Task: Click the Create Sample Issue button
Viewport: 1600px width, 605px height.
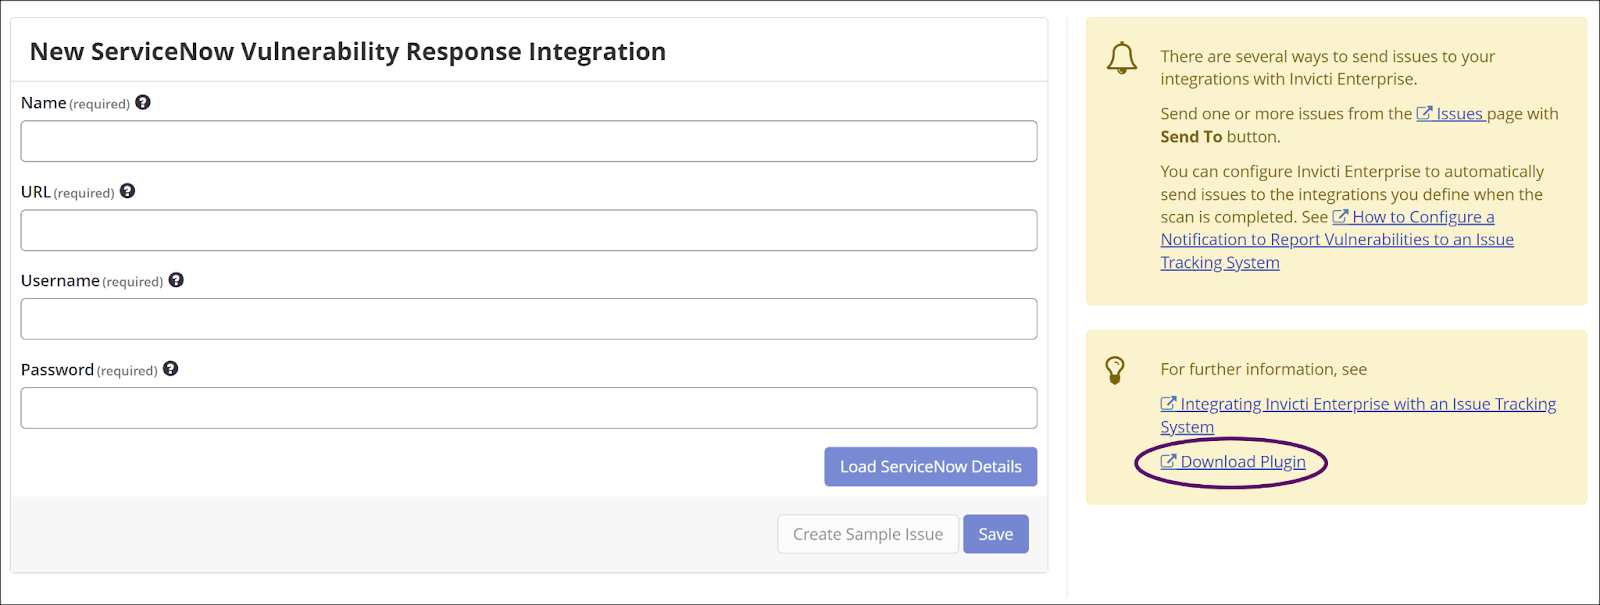Action: point(867,533)
